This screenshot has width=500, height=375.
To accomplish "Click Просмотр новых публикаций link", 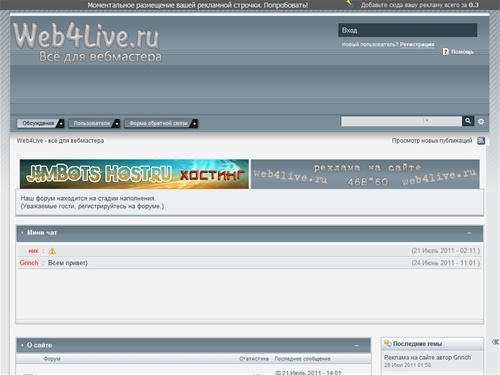I will click(x=432, y=141).
